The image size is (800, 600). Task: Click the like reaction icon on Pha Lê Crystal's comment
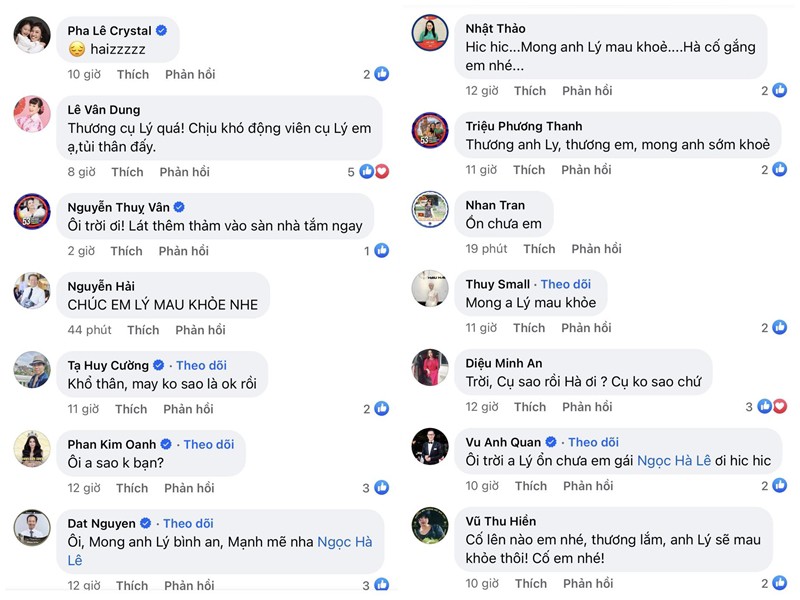[x=381, y=74]
